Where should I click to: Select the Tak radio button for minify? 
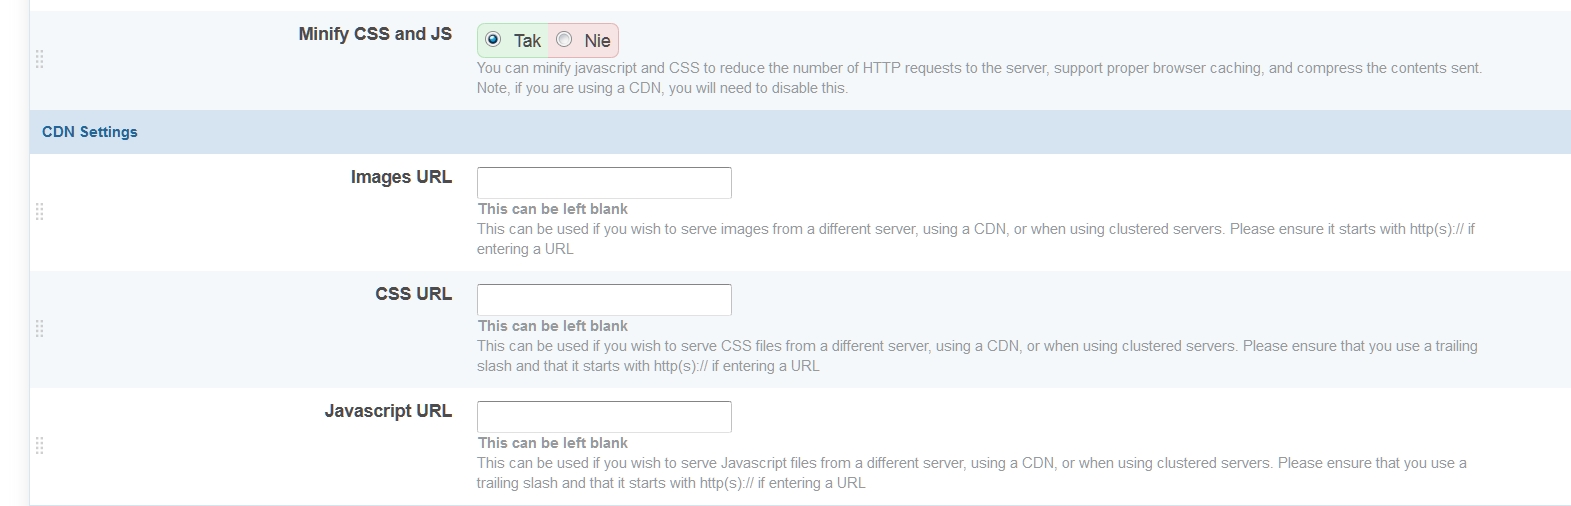click(493, 40)
